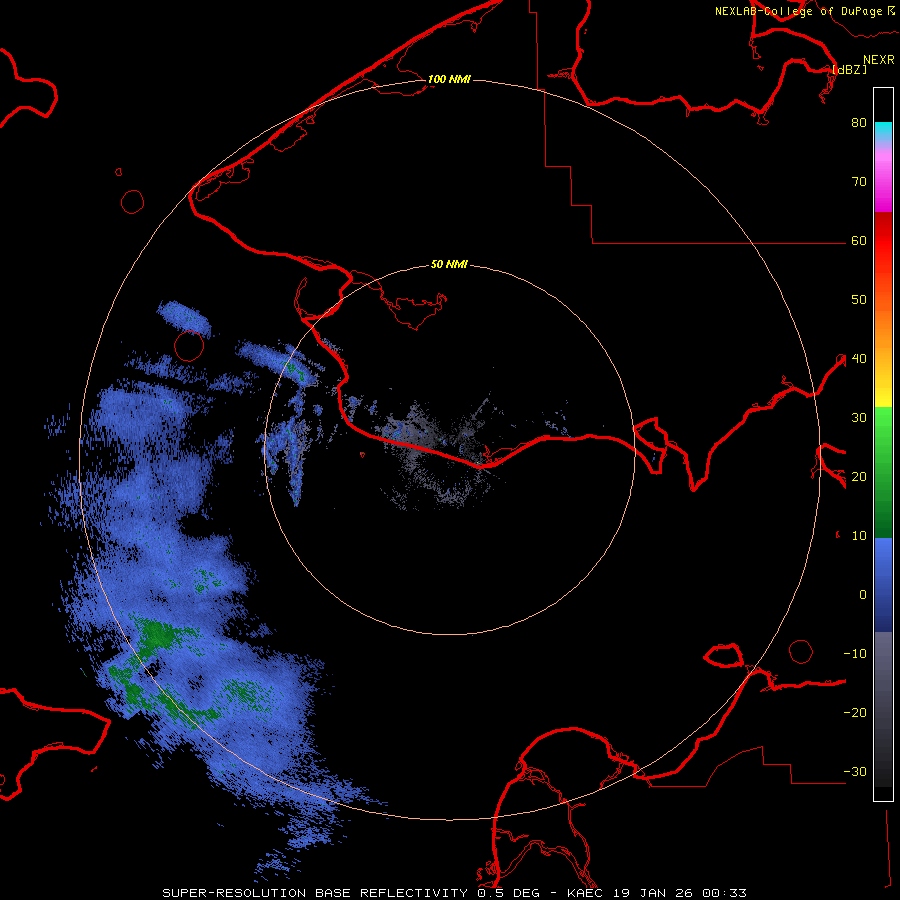This screenshot has height=900, width=900.
Task: Click the -10 value on the dBZ scale
Action: pos(855,654)
